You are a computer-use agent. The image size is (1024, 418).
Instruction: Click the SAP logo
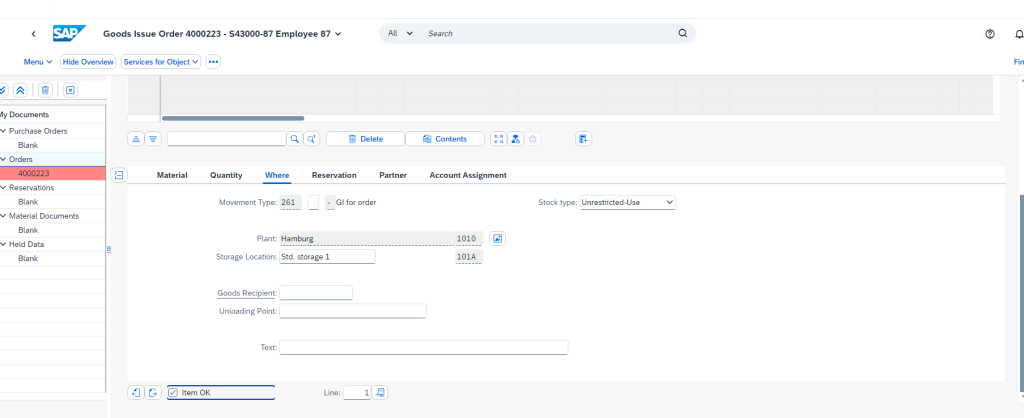click(69, 33)
